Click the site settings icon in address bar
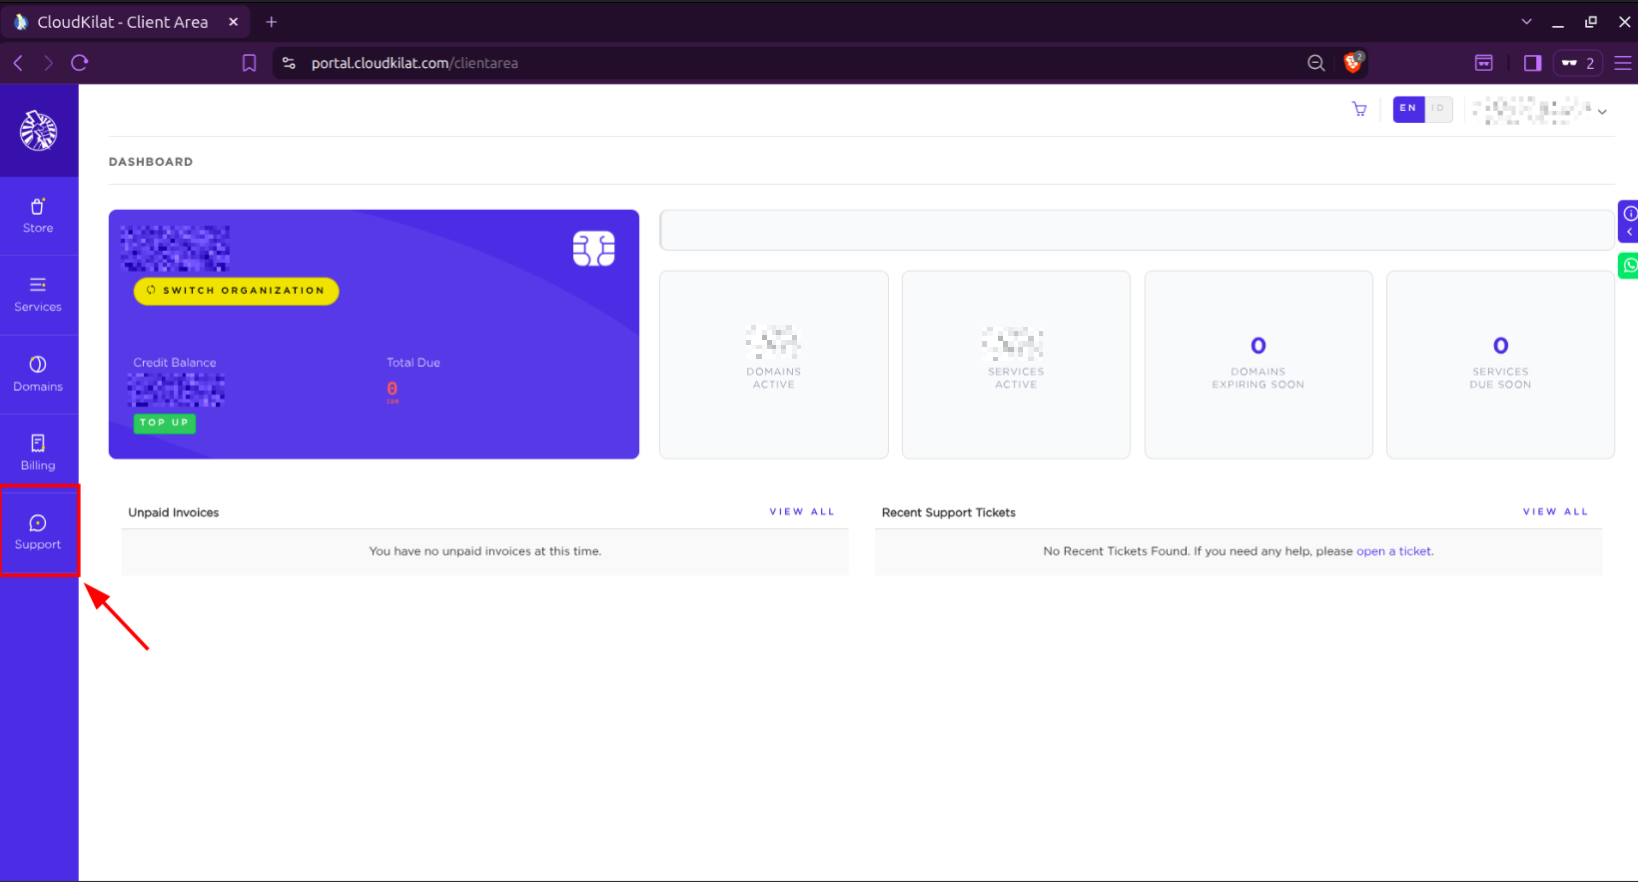Image resolution: width=1638 pixels, height=882 pixels. click(x=289, y=63)
